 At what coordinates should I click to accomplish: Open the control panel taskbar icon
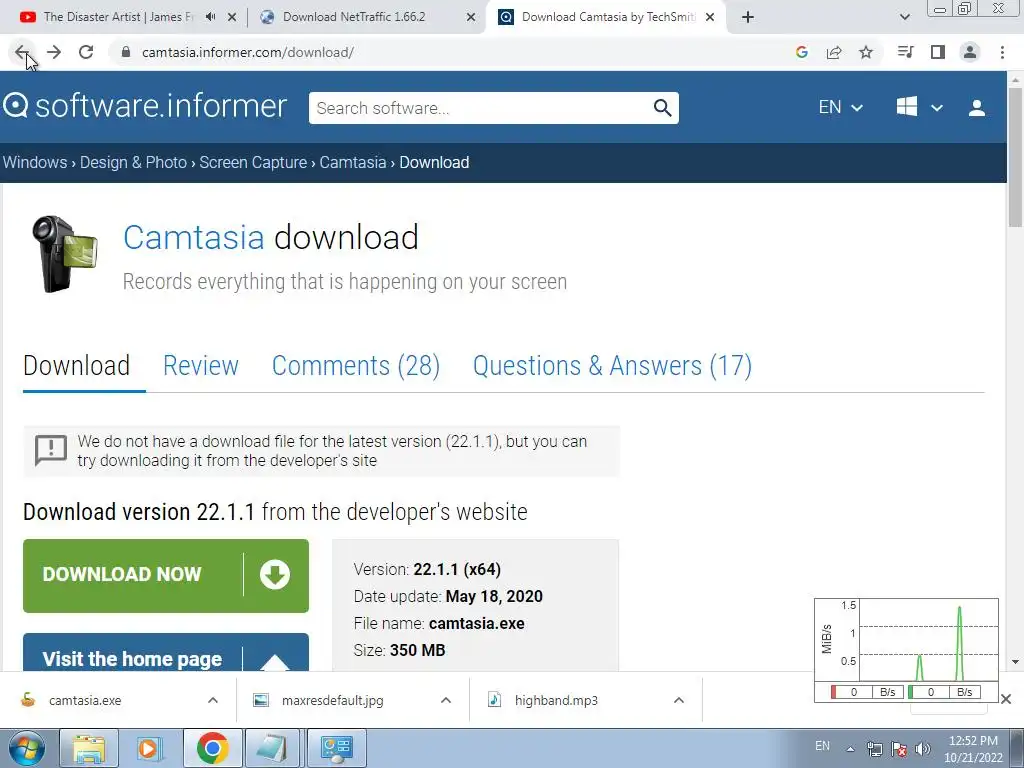[x=336, y=748]
